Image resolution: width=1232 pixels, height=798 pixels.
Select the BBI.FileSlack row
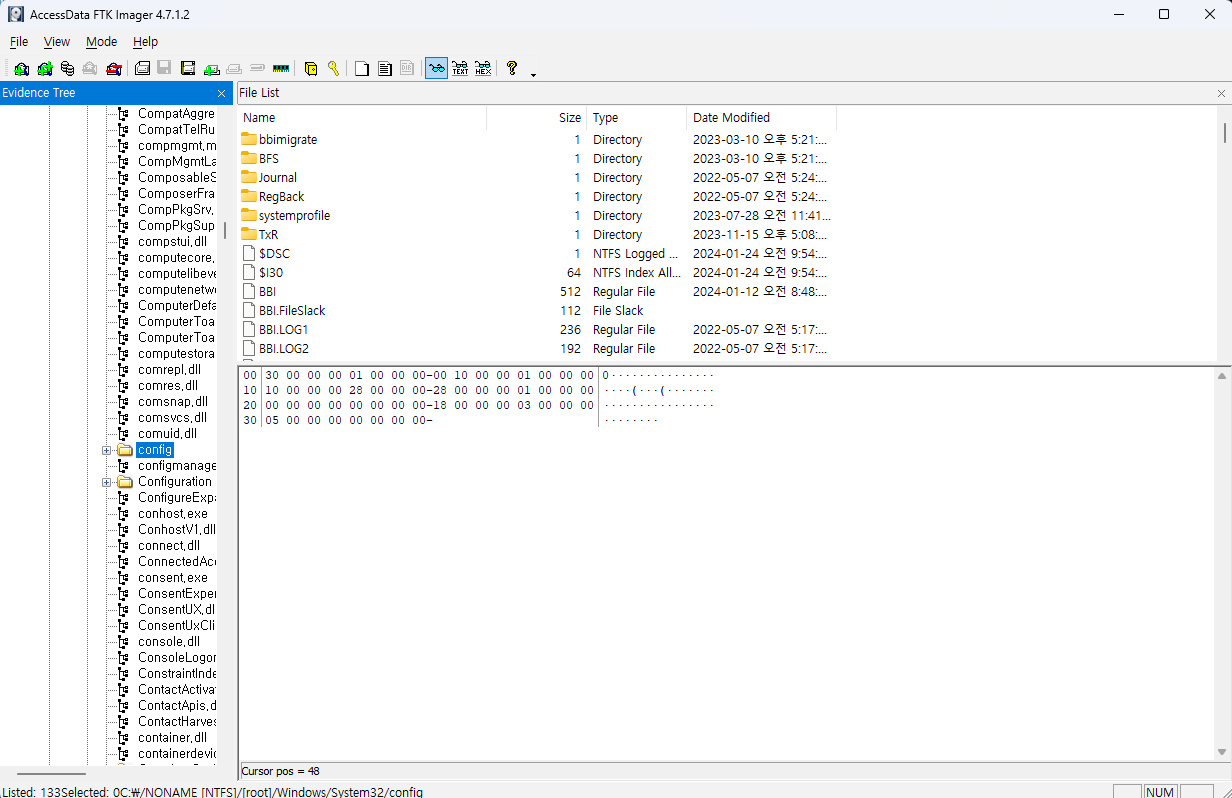(x=536, y=311)
